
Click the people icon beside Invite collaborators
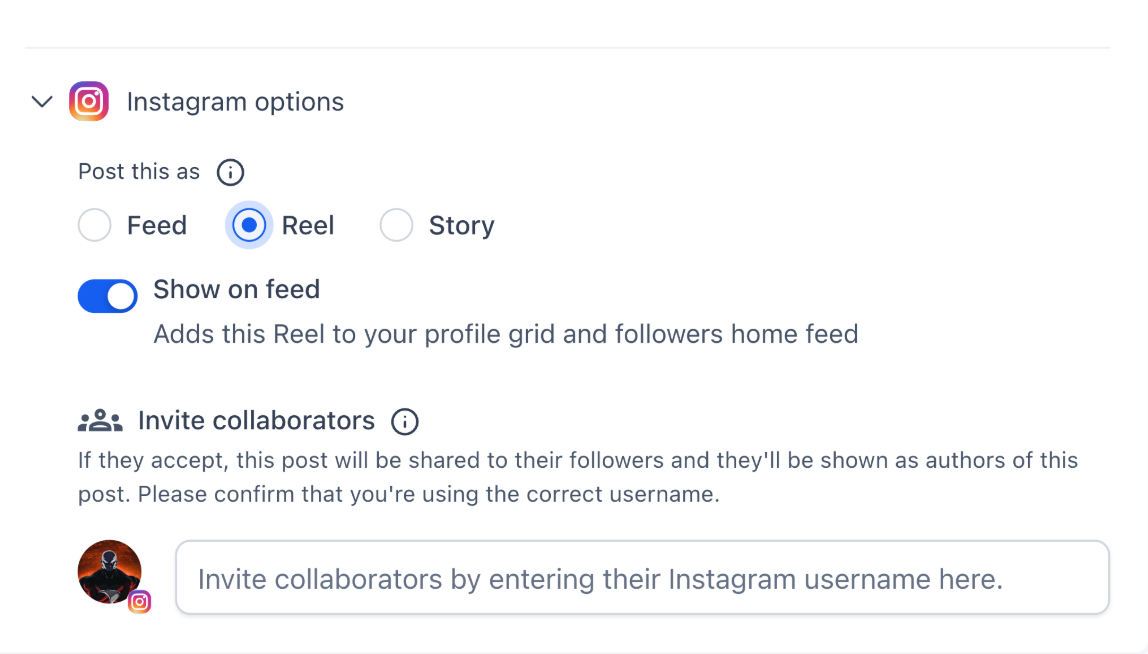tap(100, 421)
